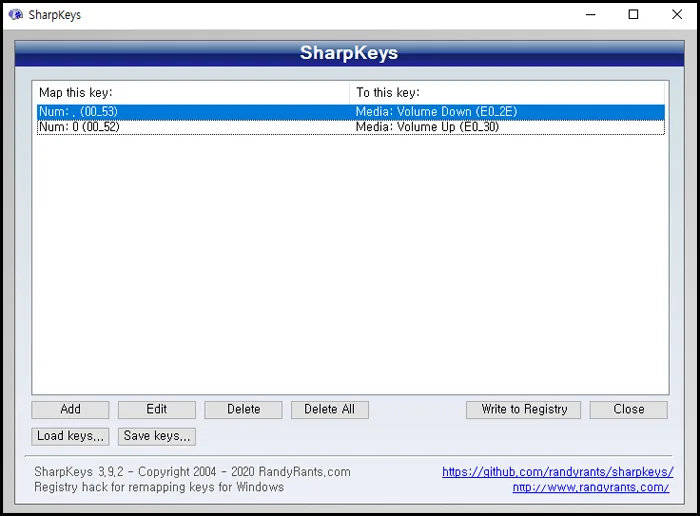Click the Close button beside Write to Registry
700x516 pixels.
coord(629,409)
